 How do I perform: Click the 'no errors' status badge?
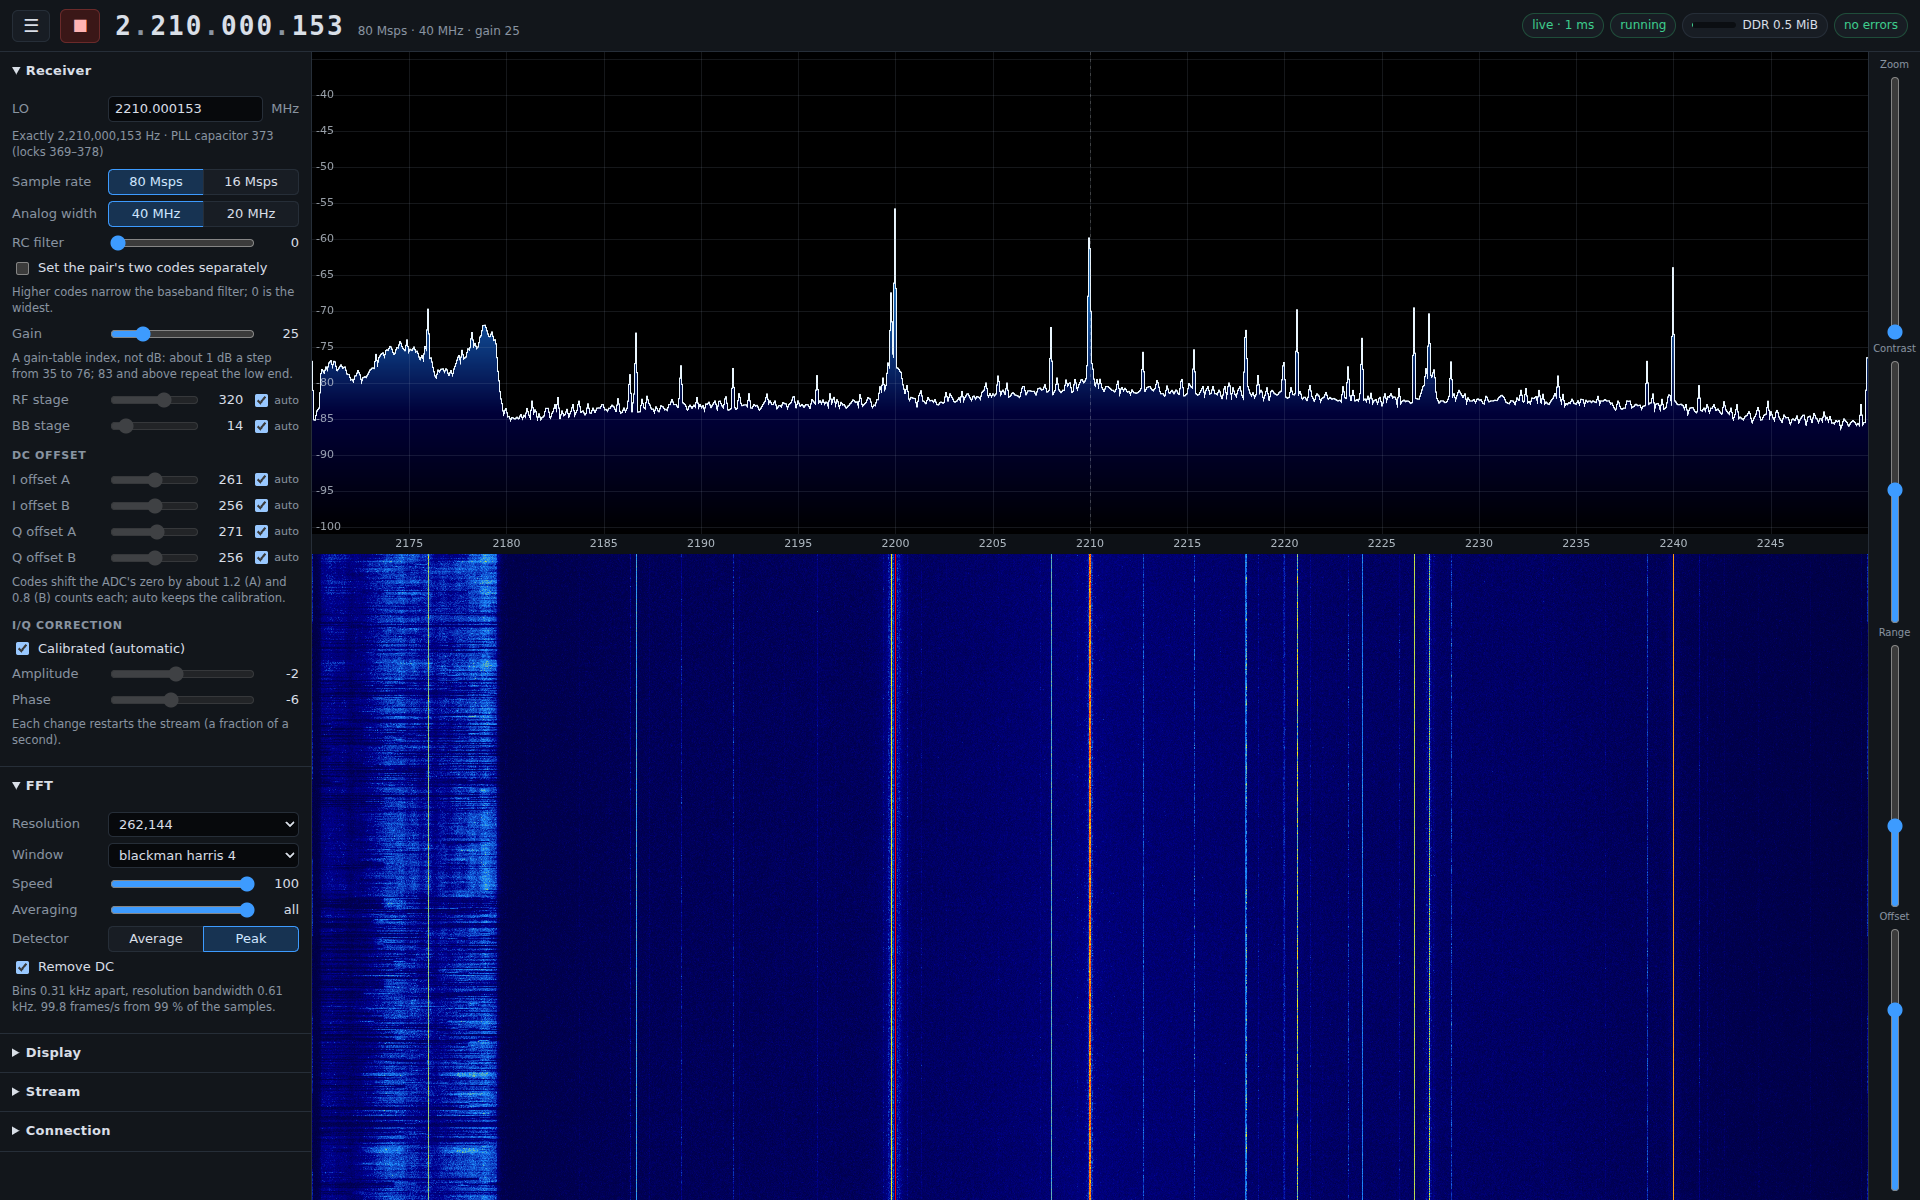coord(1870,25)
